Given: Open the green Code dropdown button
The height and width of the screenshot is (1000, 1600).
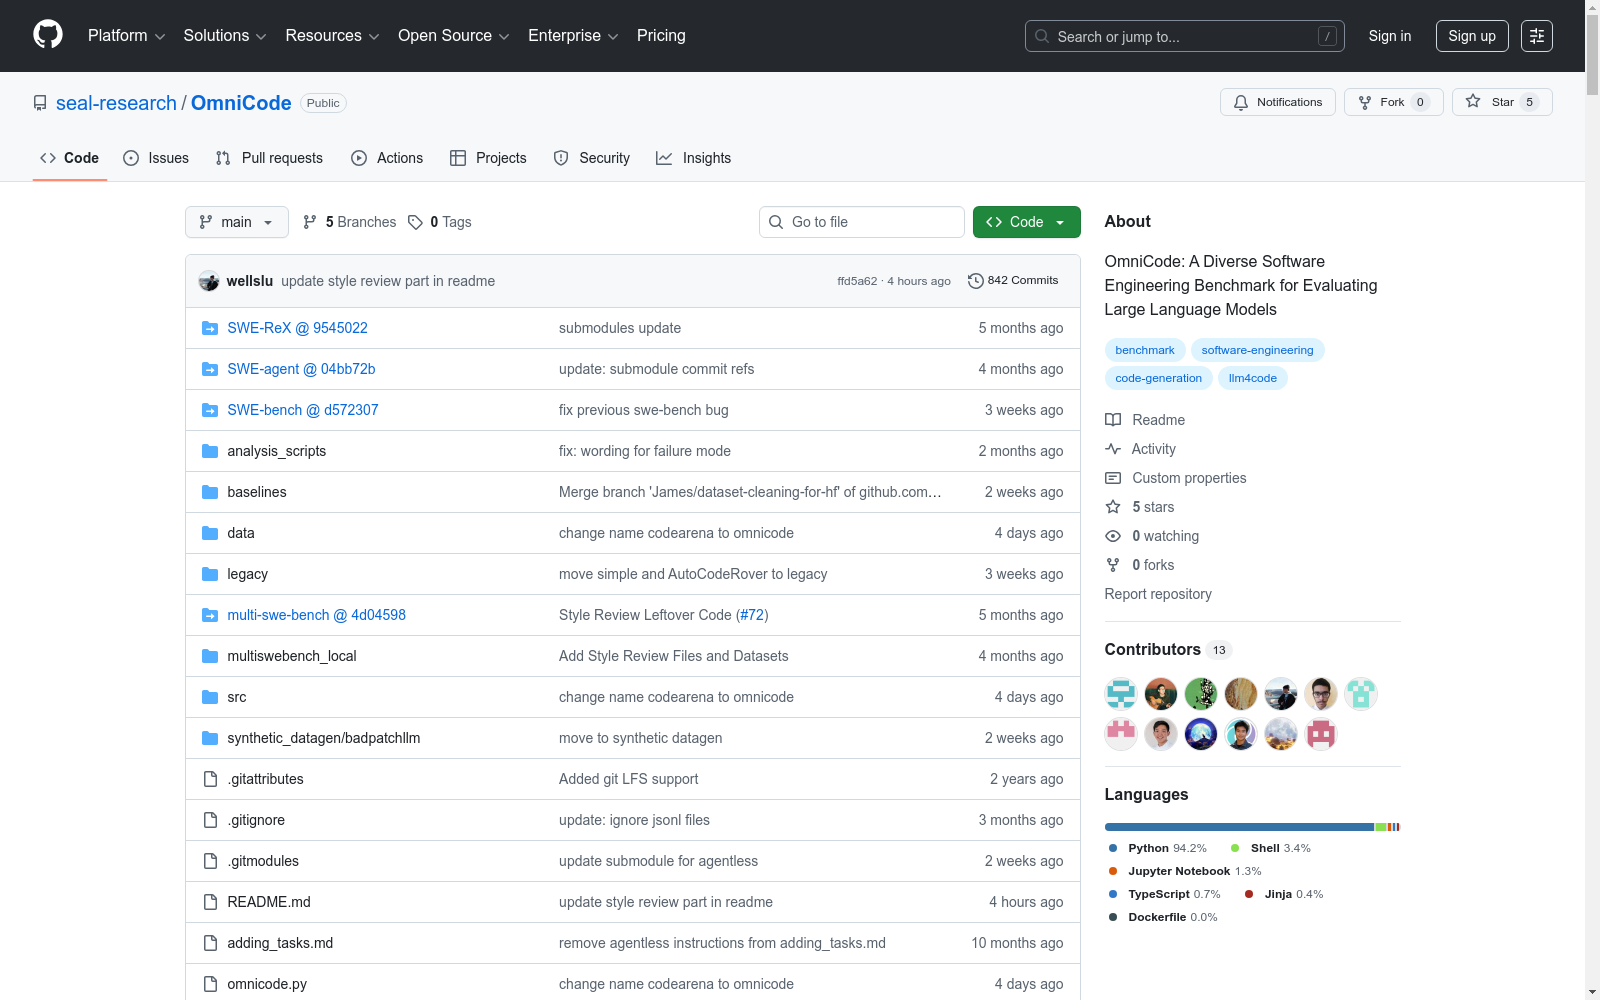Looking at the screenshot, I should click(x=1027, y=222).
